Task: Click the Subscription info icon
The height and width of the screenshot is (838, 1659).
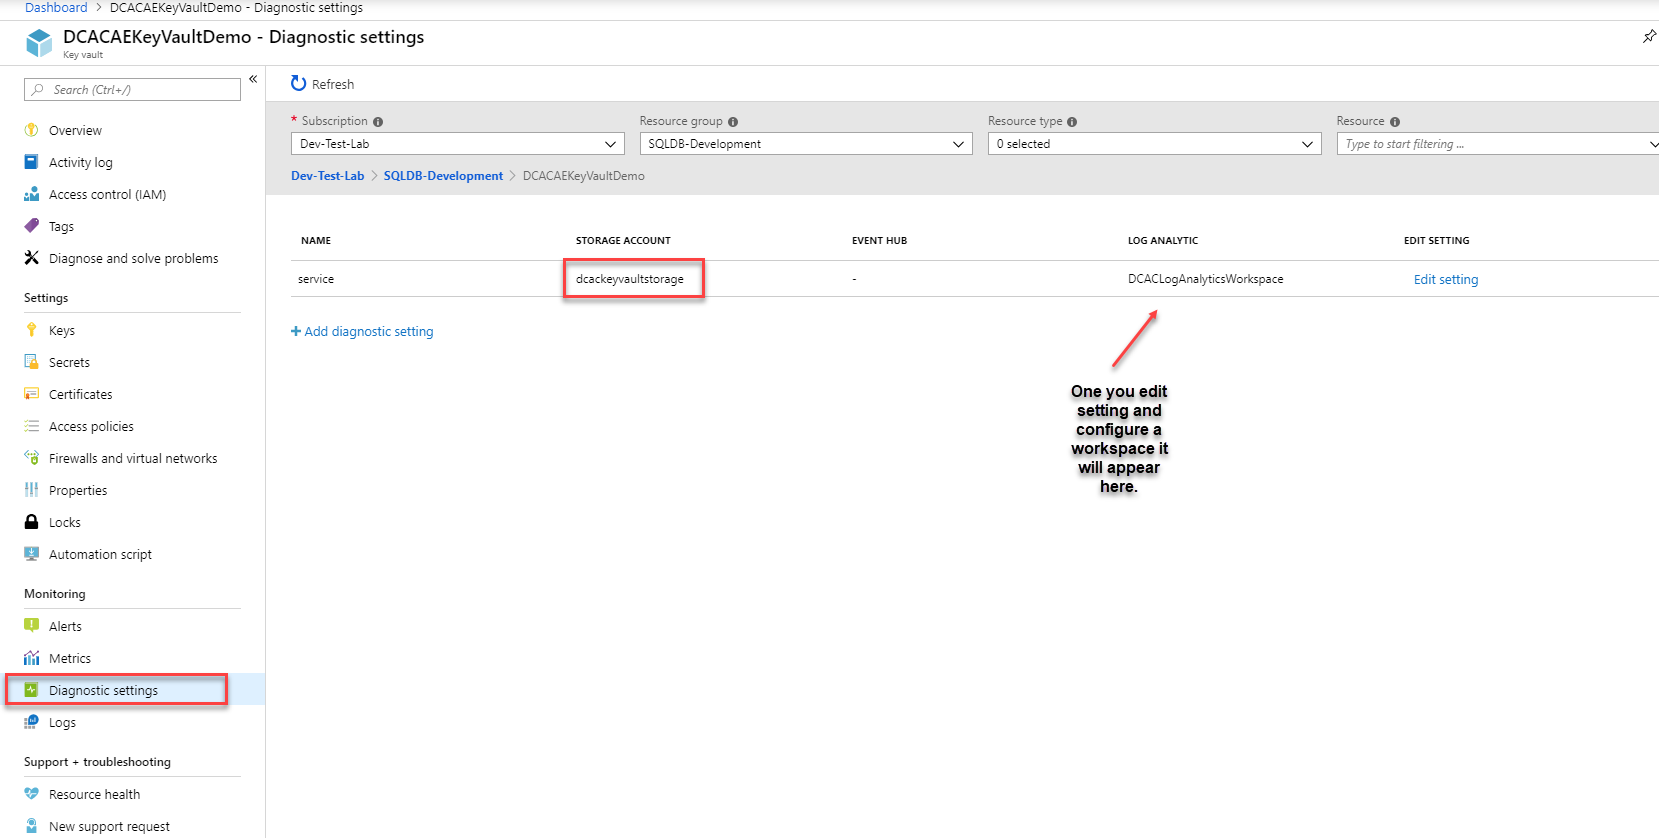Action: tap(378, 122)
